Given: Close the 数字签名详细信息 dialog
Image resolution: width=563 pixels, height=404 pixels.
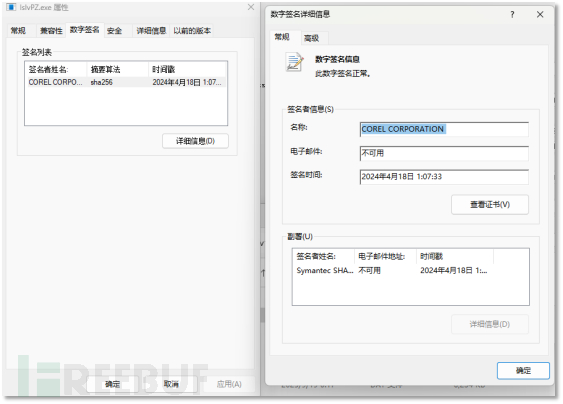Looking at the screenshot, I should (x=540, y=14).
